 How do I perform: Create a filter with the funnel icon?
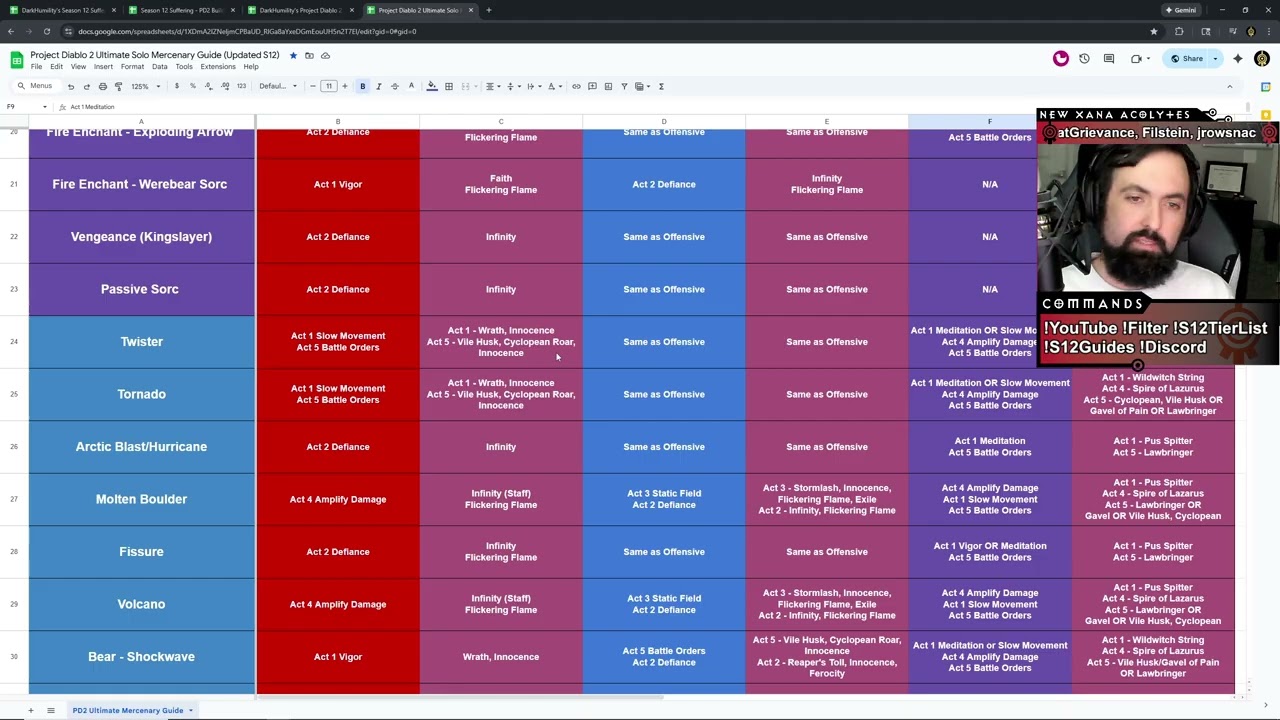point(624,86)
